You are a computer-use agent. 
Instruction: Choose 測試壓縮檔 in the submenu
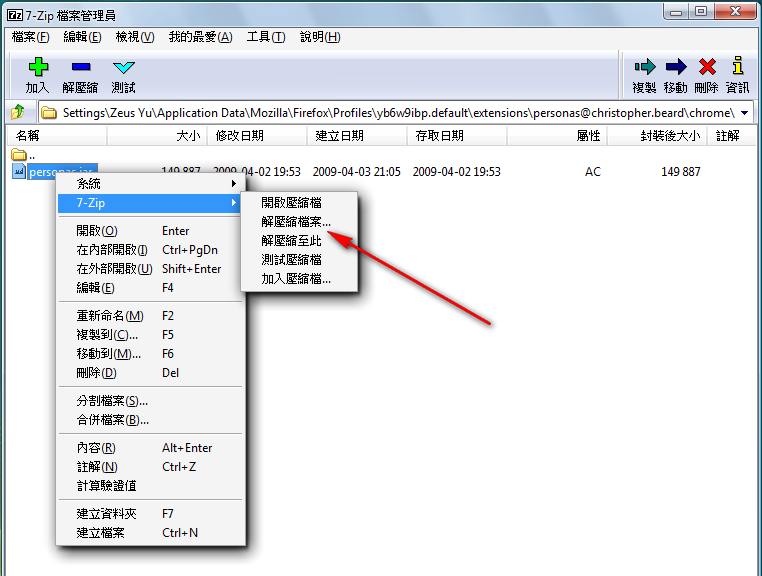pyautogui.click(x=299, y=260)
